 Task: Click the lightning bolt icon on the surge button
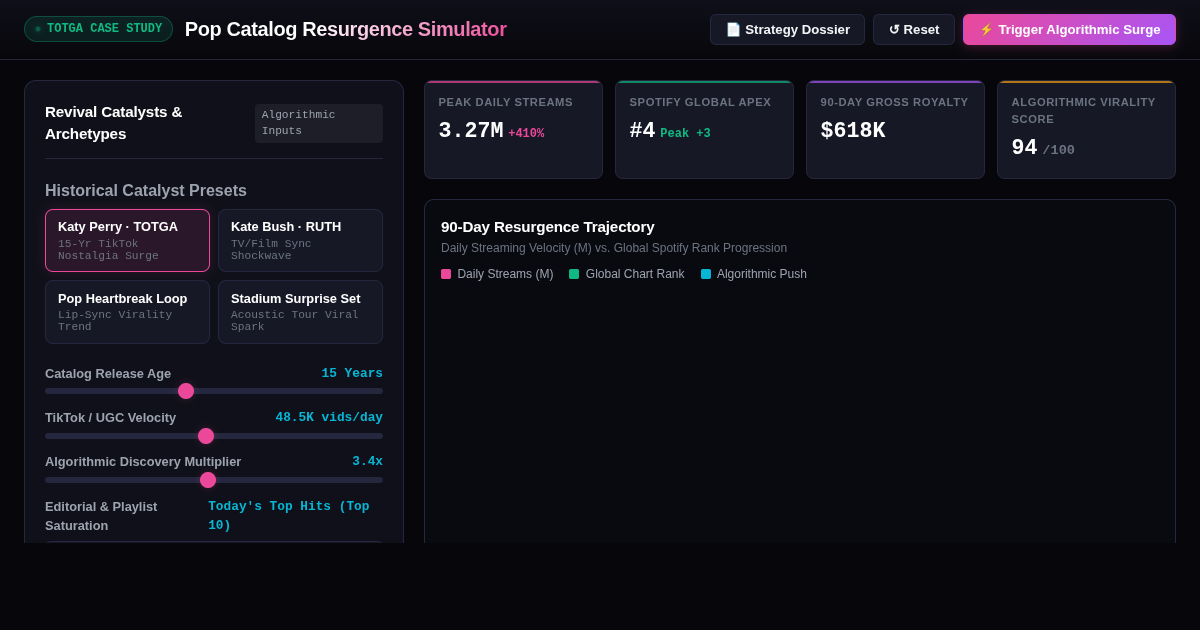coord(986,29)
